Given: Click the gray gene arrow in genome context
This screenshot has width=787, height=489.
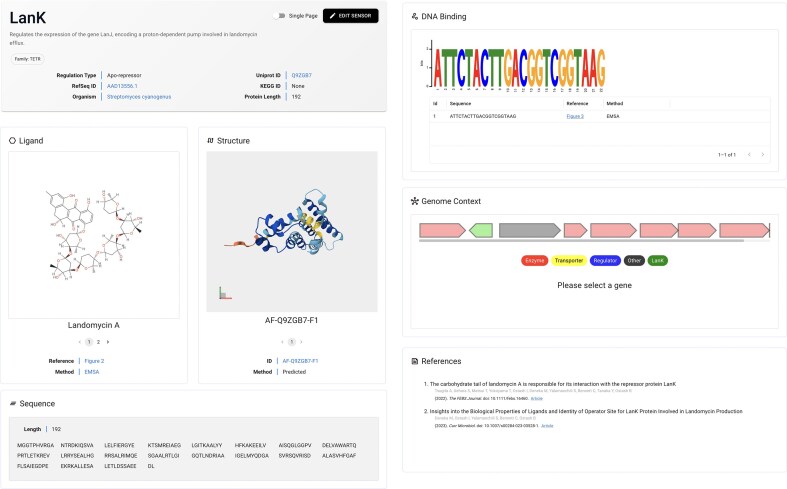Looking at the screenshot, I should (530, 230).
